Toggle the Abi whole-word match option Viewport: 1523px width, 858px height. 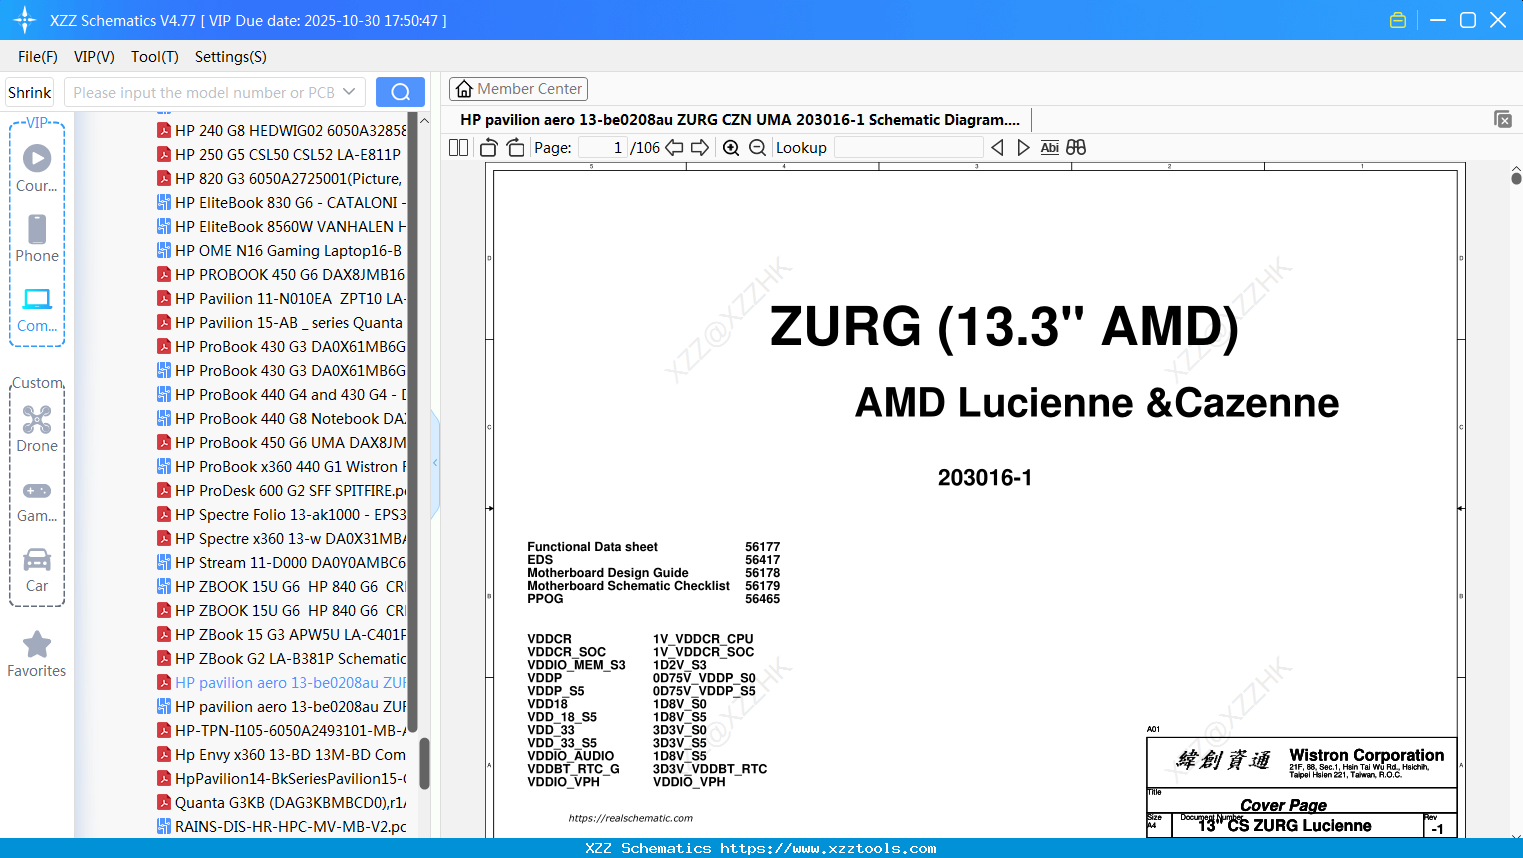tap(1049, 147)
